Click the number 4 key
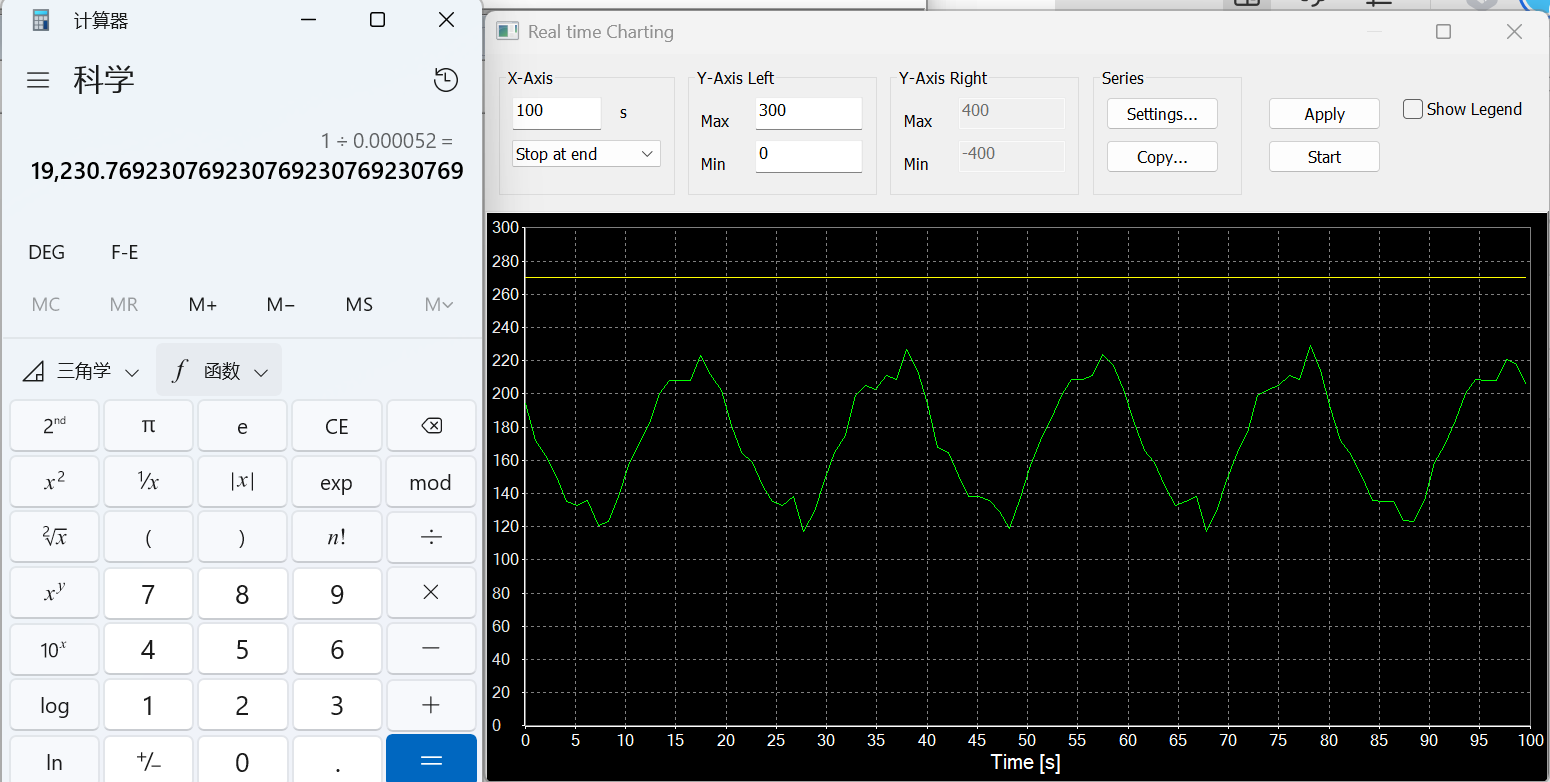The width and height of the screenshot is (1550, 782). (148, 649)
